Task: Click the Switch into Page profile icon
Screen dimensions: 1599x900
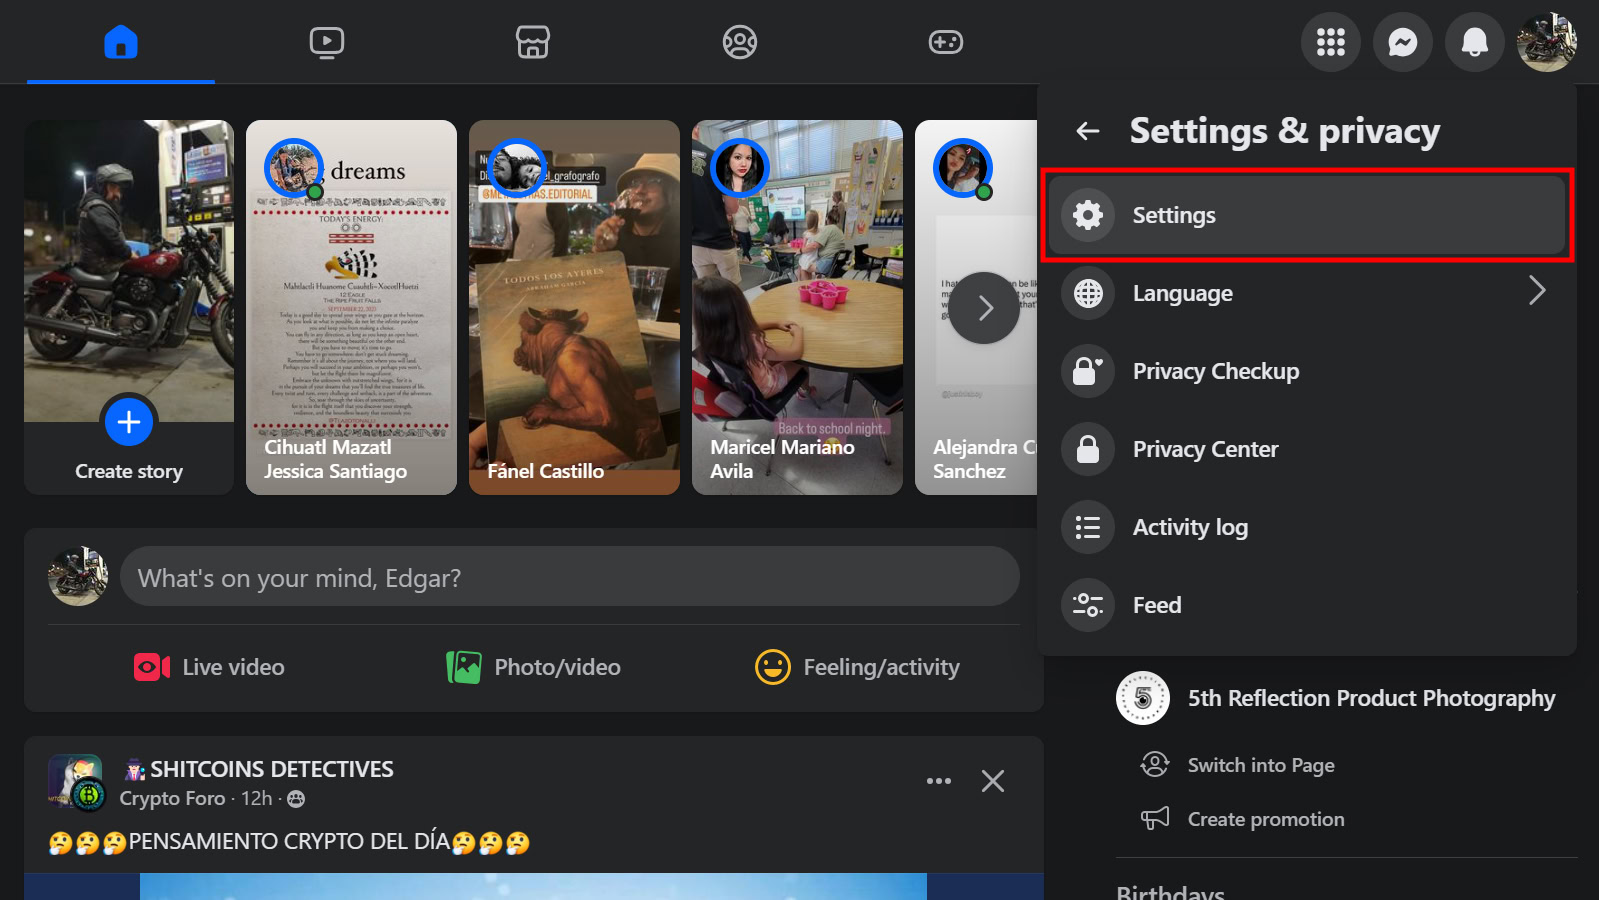Action: point(1155,765)
